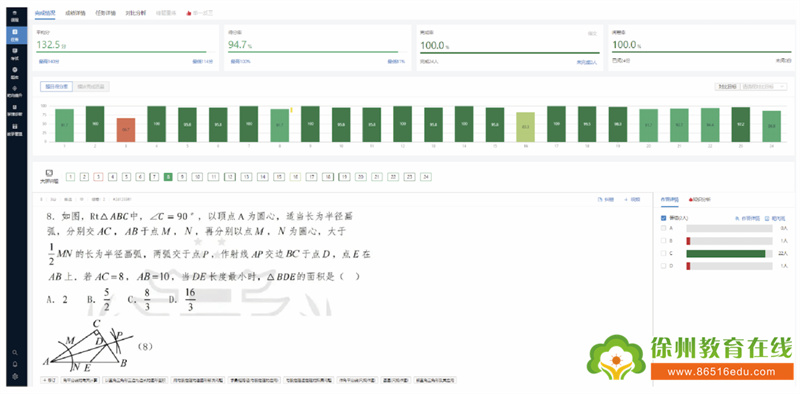Tick the checkbox for answer option A
The height and width of the screenshot is (394, 800).
point(663,228)
